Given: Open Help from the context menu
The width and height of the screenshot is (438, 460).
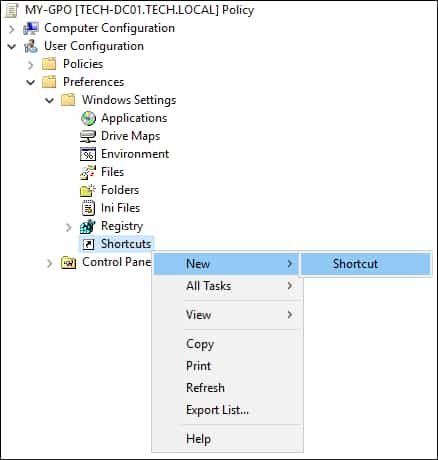Looking at the screenshot, I should click(x=226, y=439).
